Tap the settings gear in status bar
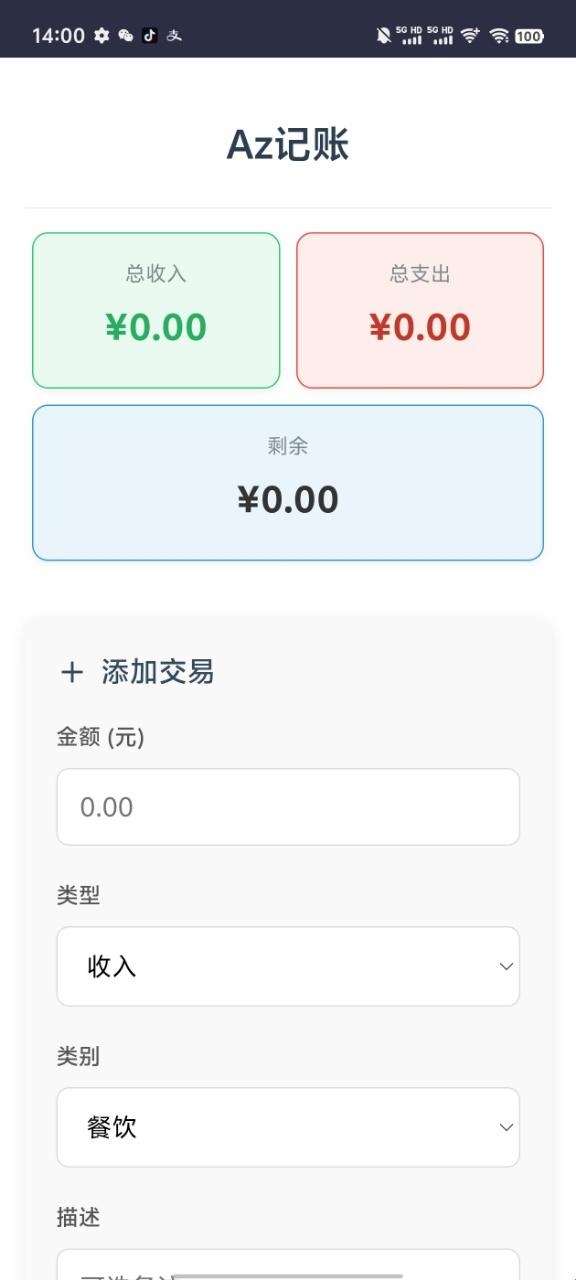This screenshot has height=1280, width=576. click(101, 35)
